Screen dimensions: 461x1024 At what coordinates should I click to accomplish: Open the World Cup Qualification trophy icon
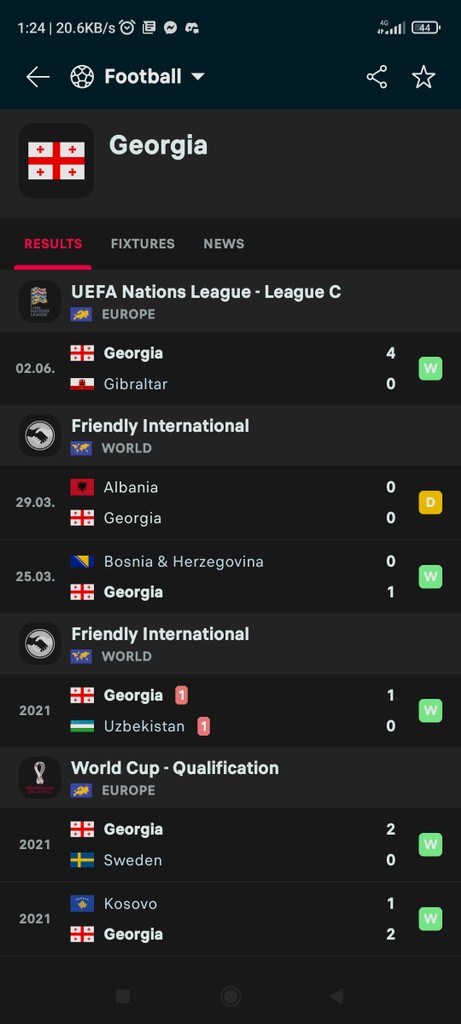[x=40, y=777]
